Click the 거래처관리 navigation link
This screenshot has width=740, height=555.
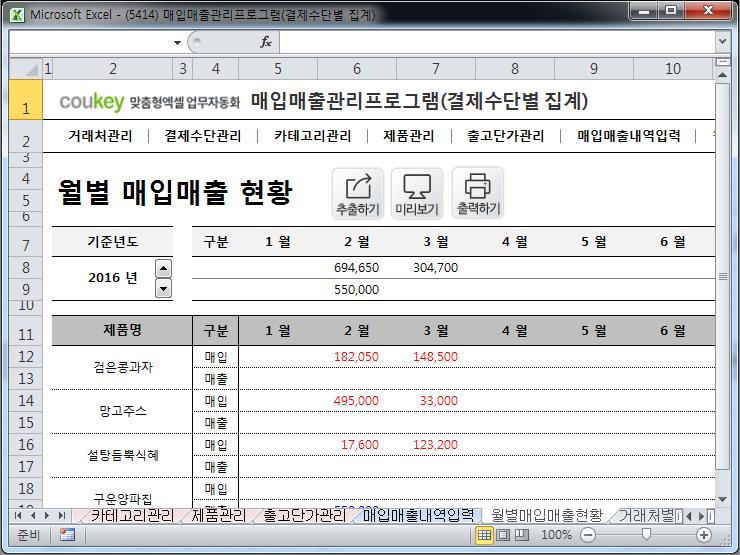click(x=100, y=136)
